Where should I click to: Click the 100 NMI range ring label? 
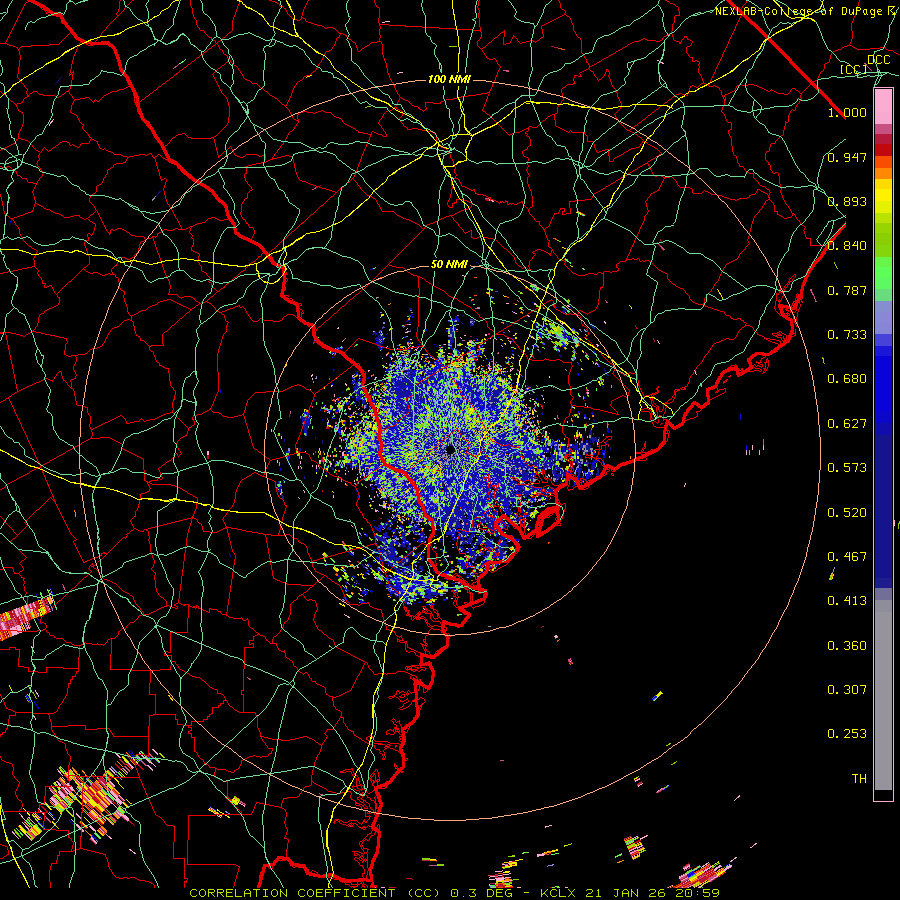point(449,79)
